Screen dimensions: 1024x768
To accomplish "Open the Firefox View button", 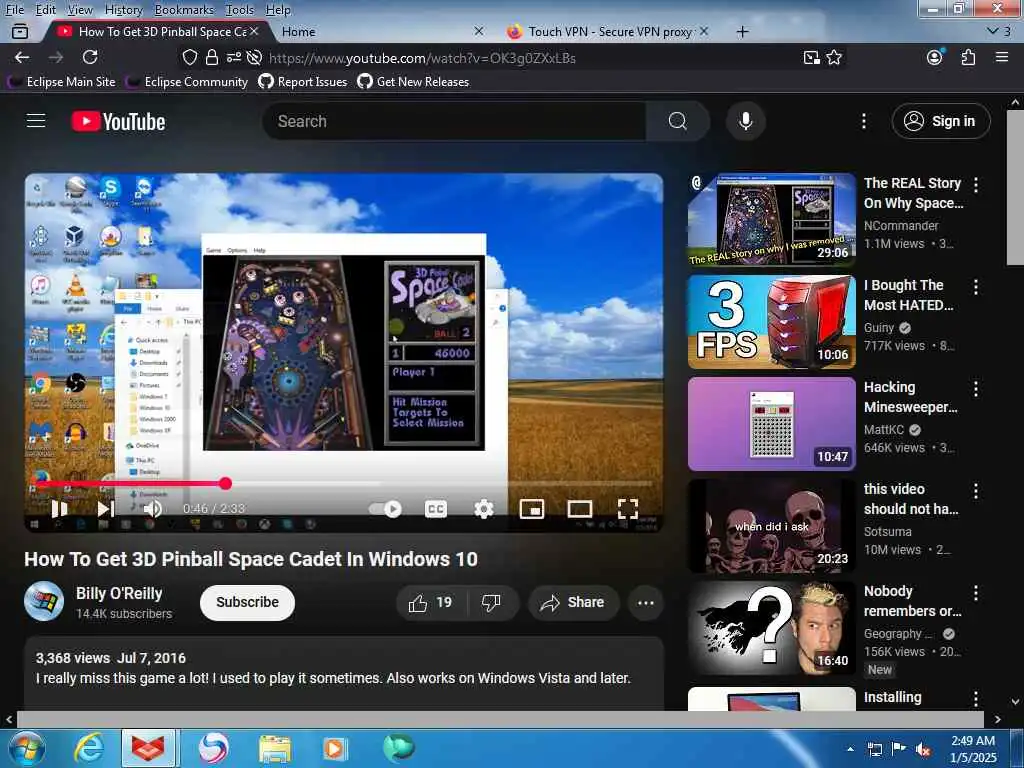I will [20, 31].
